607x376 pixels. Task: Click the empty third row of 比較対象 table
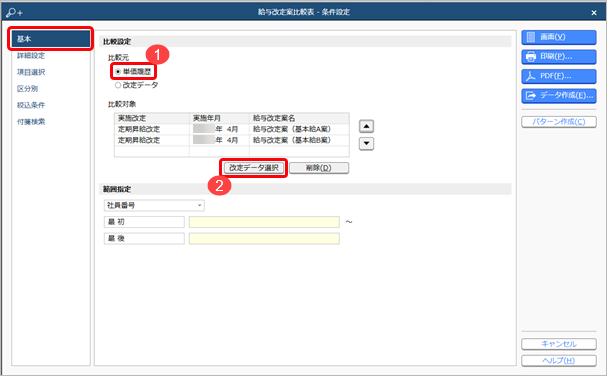[x=231, y=151]
